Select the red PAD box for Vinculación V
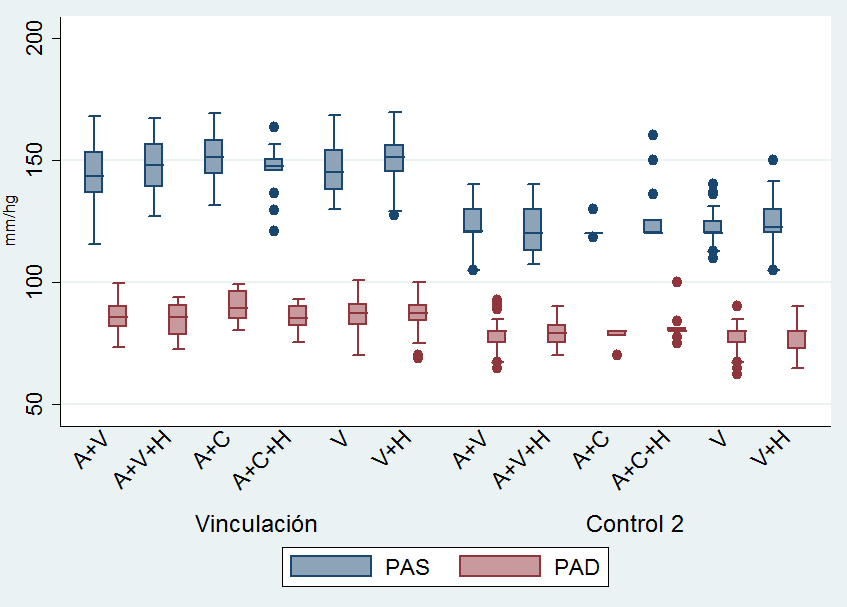 tap(358, 314)
